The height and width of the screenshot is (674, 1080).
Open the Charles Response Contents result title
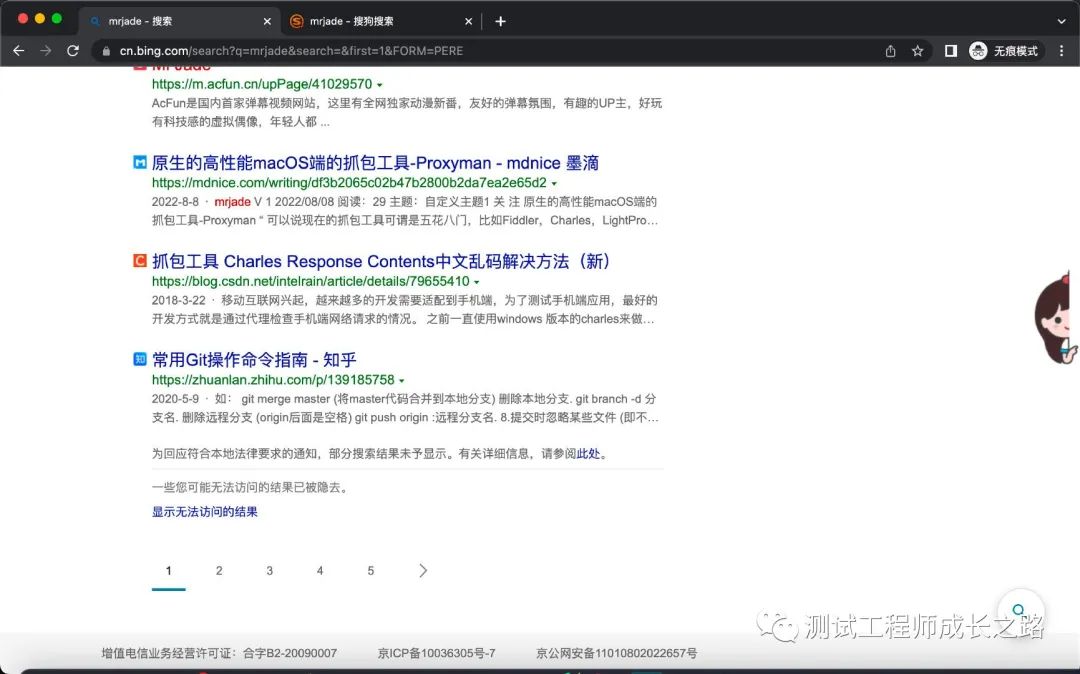pos(382,262)
